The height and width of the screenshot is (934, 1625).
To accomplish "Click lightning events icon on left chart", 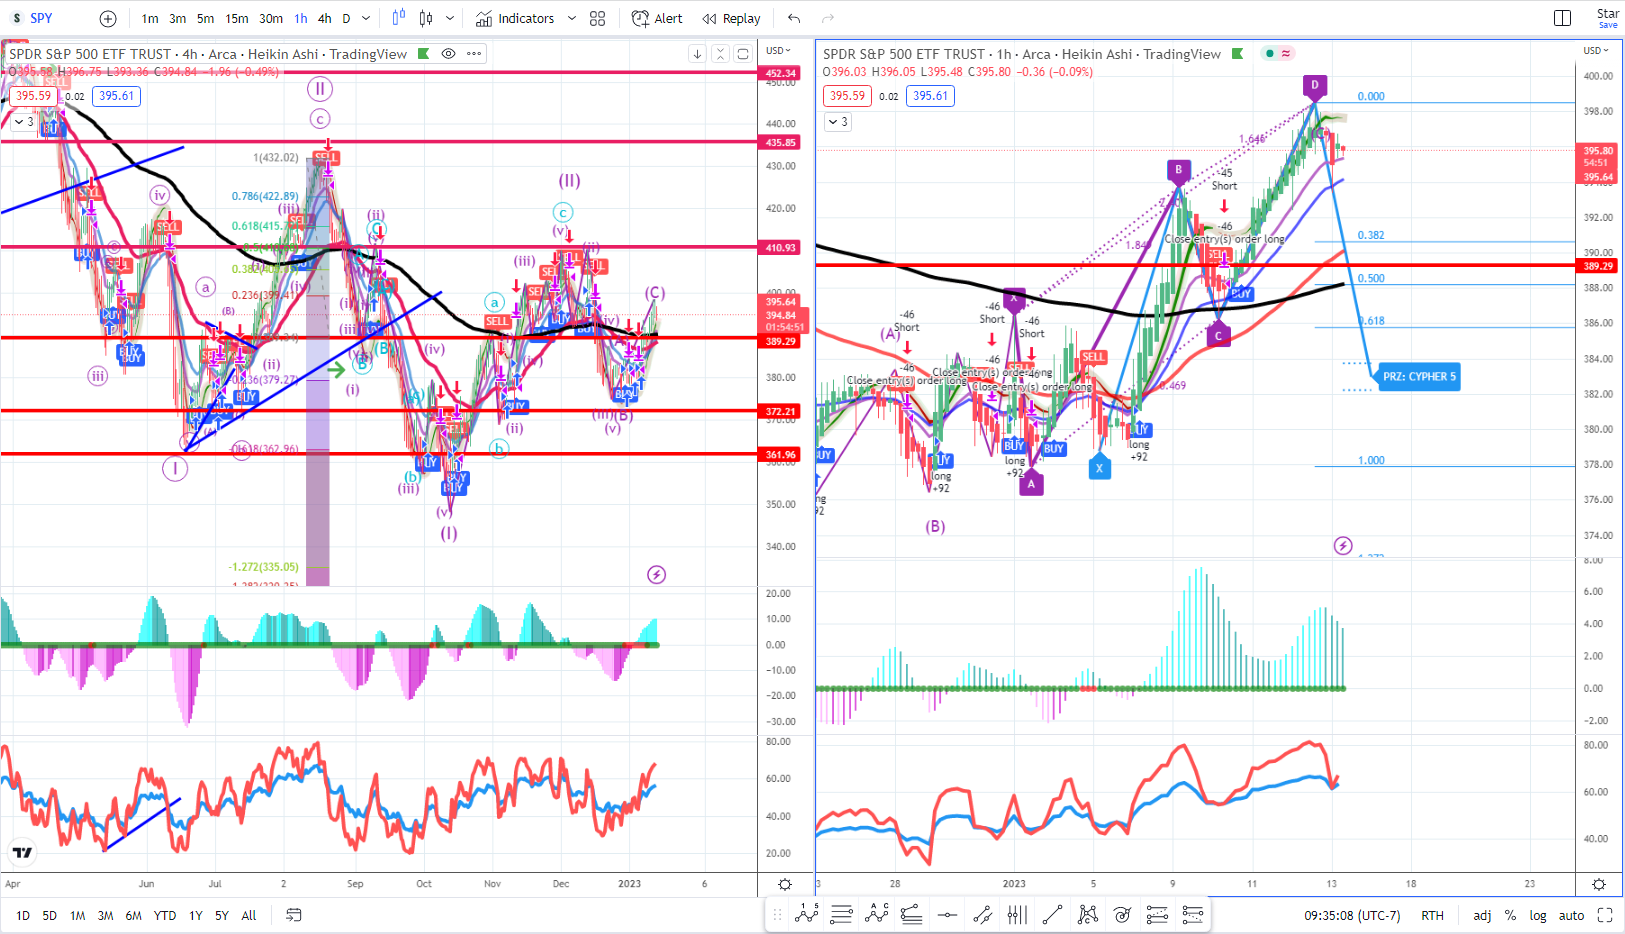I will tap(656, 574).
